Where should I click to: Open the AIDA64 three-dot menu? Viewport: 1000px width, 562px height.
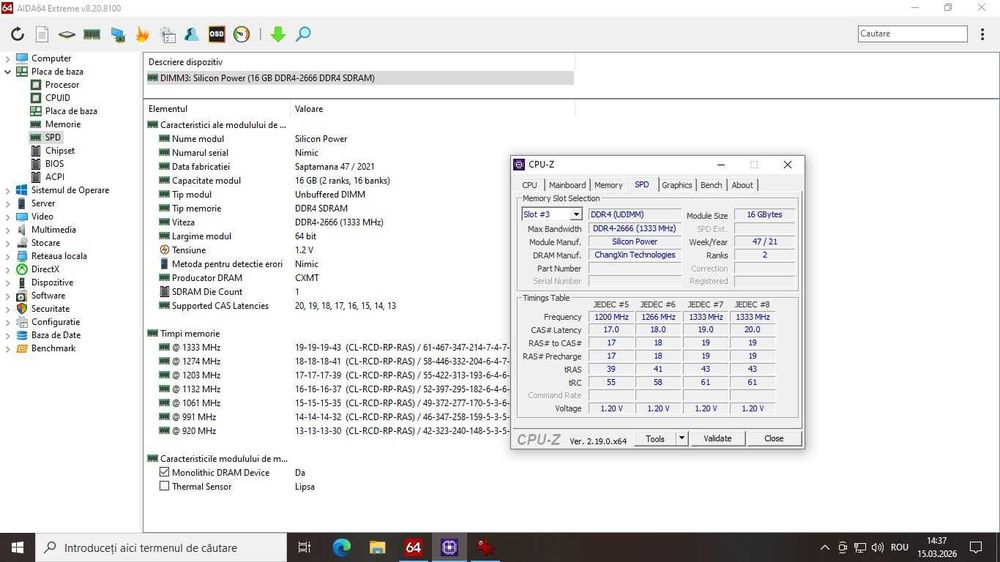[982, 34]
